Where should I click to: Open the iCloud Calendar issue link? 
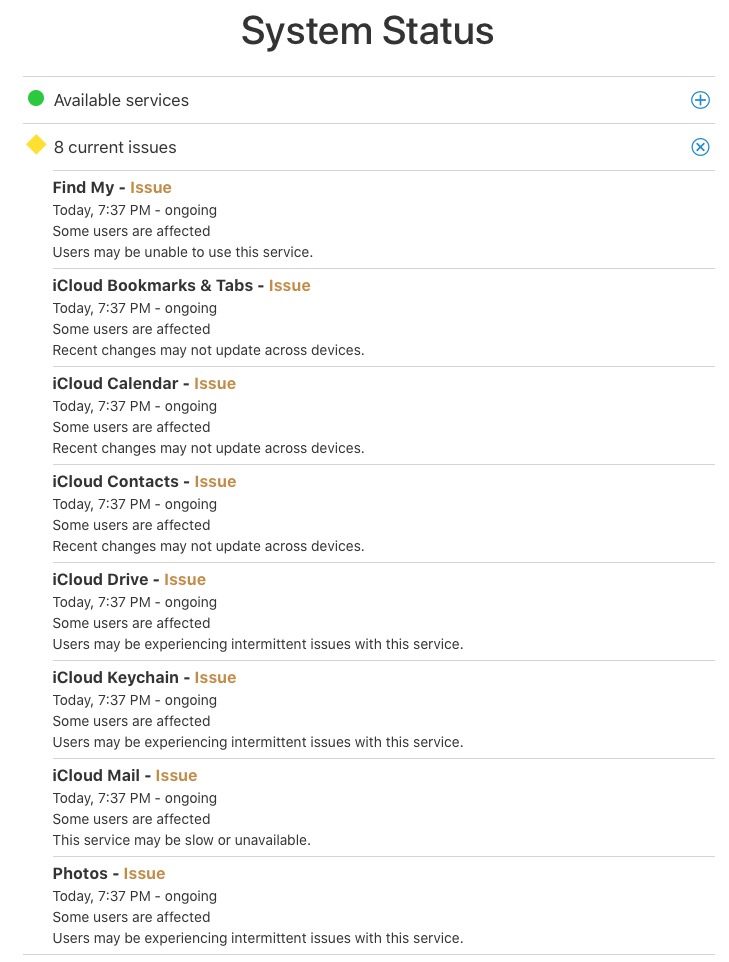click(215, 383)
